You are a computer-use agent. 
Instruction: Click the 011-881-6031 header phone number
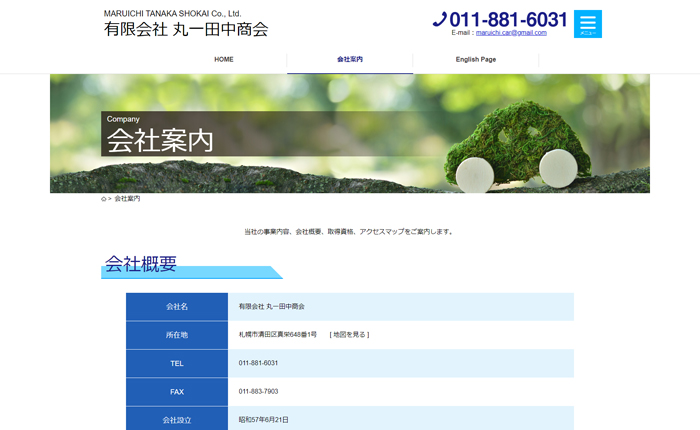508,19
